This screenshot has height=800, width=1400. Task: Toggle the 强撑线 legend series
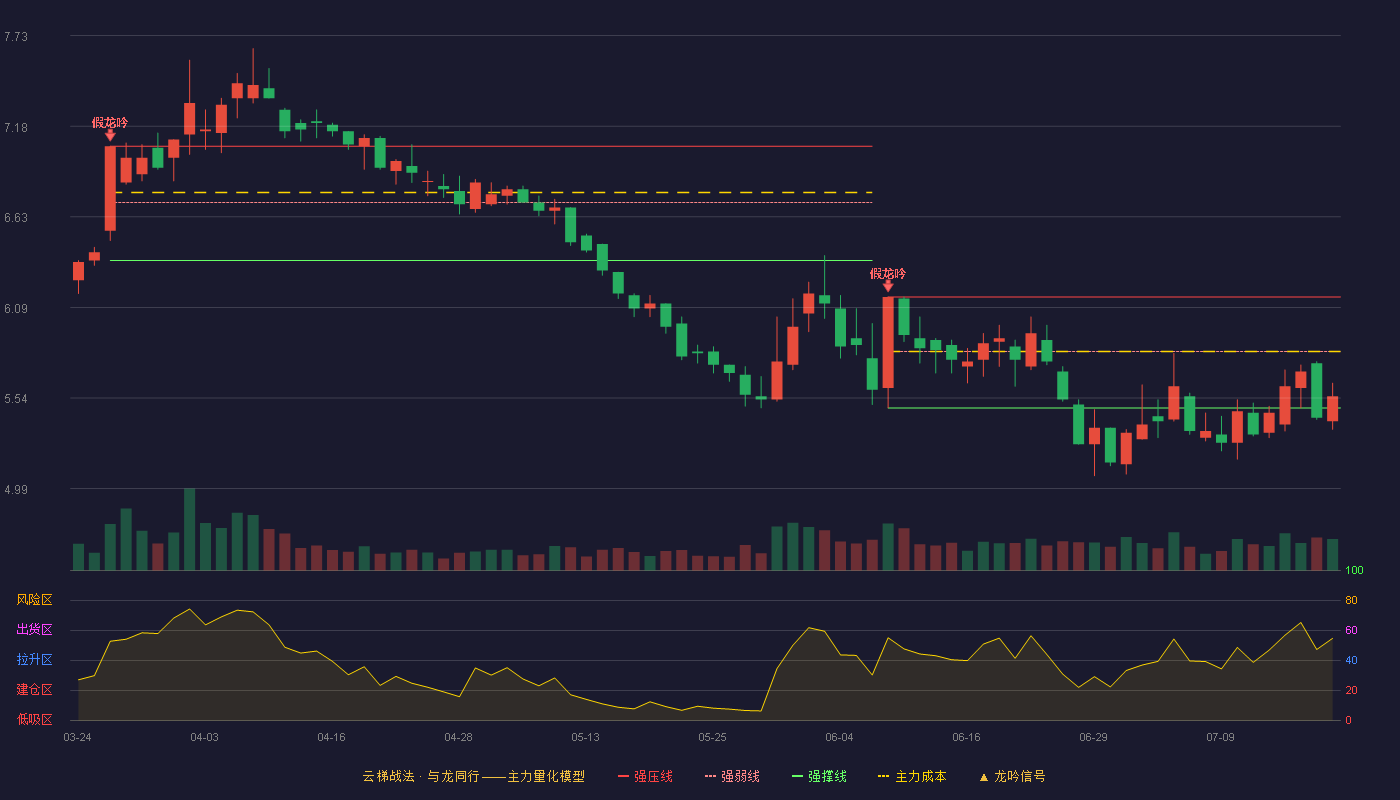(x=819, y=776)
